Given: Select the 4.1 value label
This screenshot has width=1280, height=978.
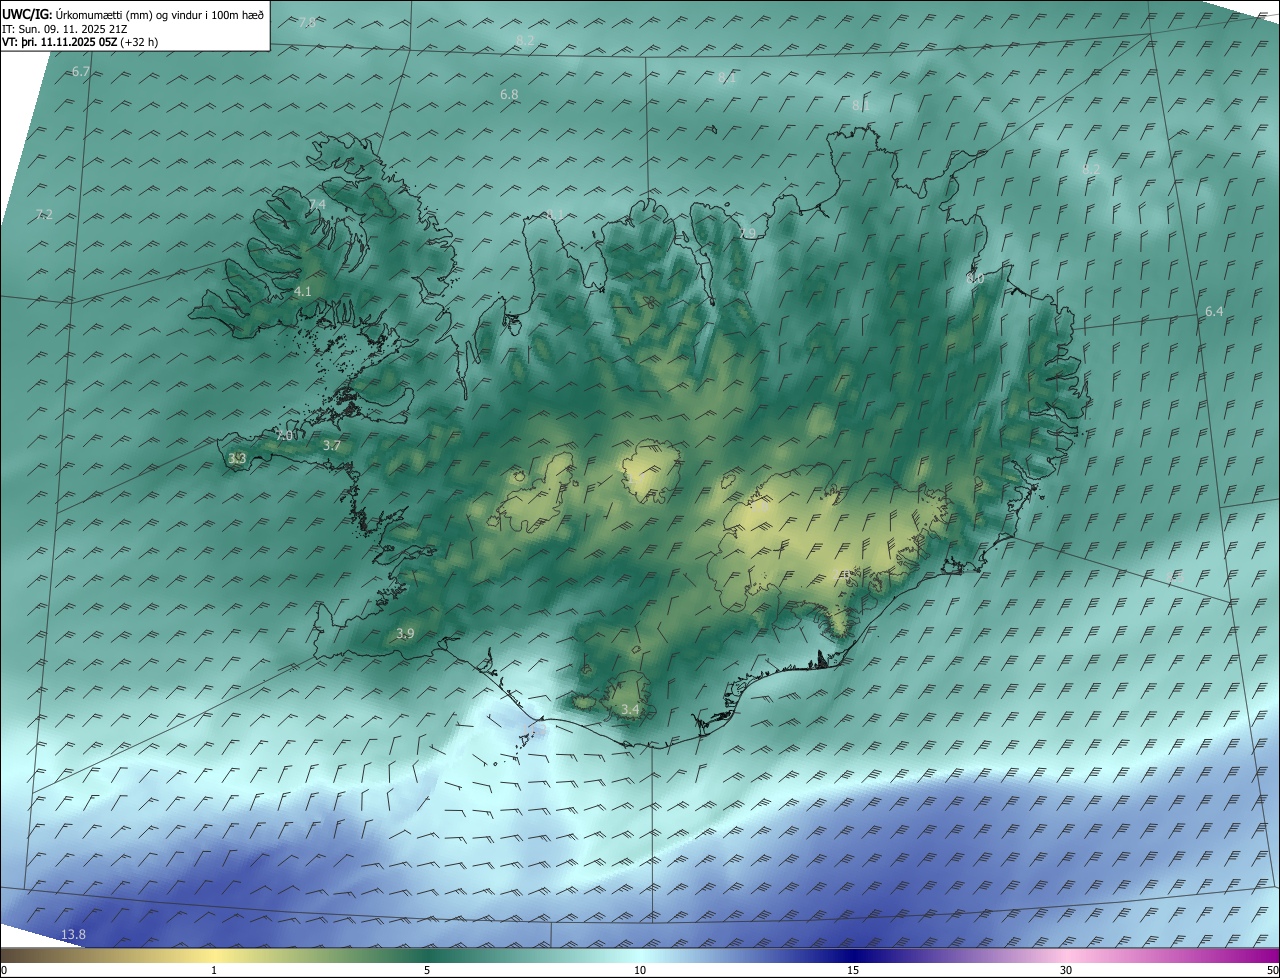Looking at the screenshot, I should [303, 292].
